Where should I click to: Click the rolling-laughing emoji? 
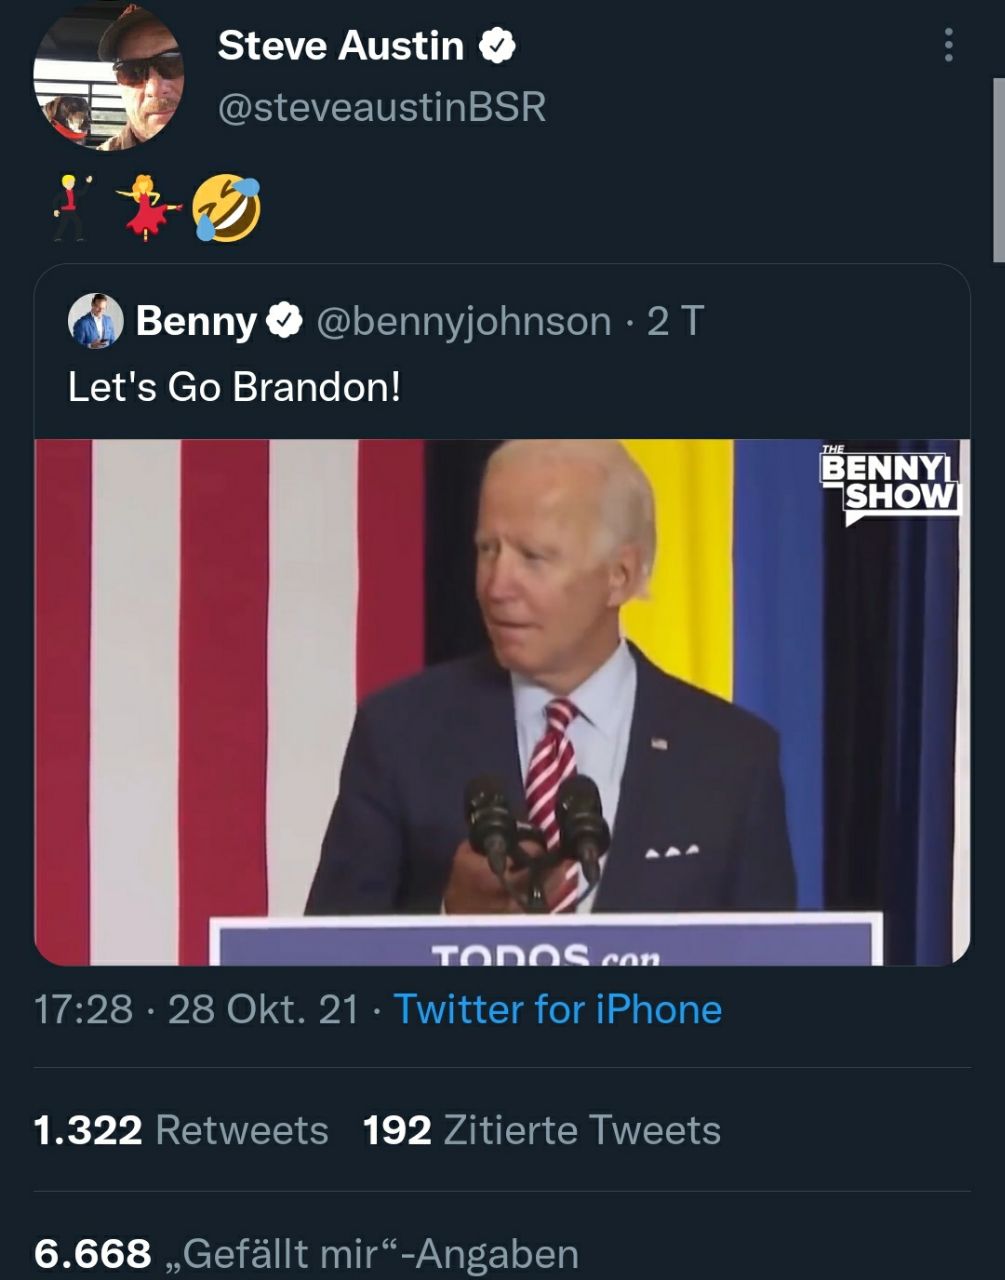227,208
